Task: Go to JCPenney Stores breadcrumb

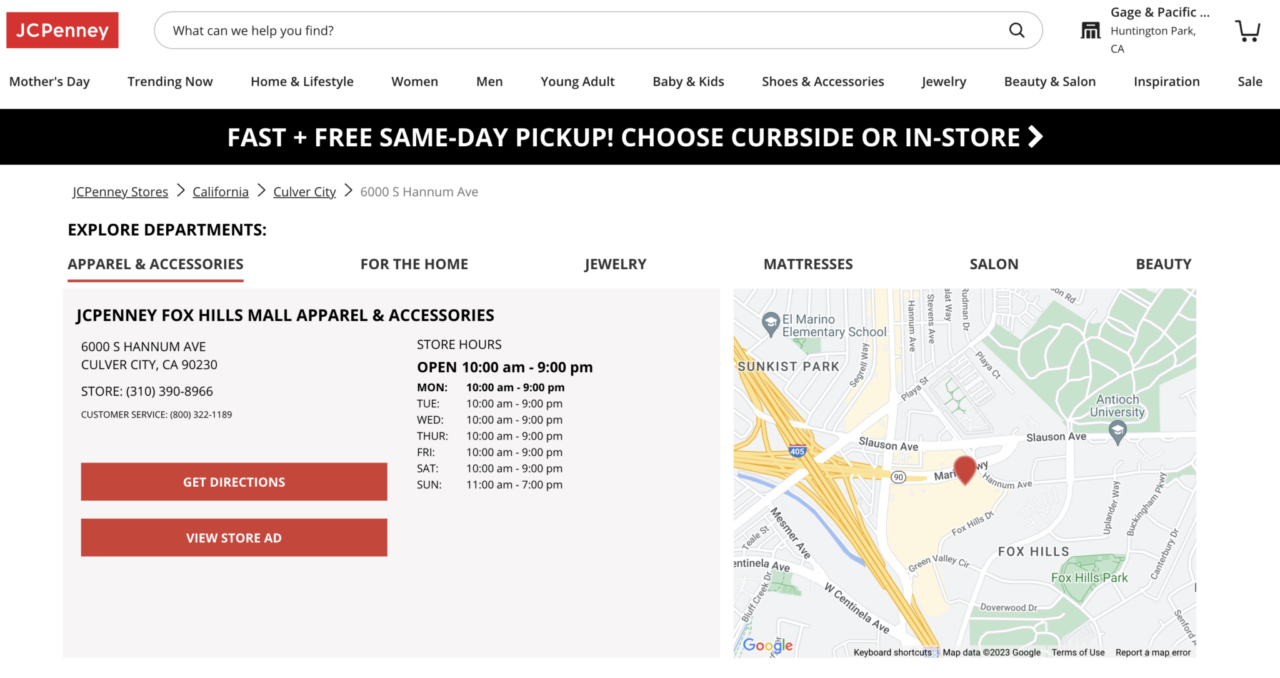Action: click(x=120, y=192)
